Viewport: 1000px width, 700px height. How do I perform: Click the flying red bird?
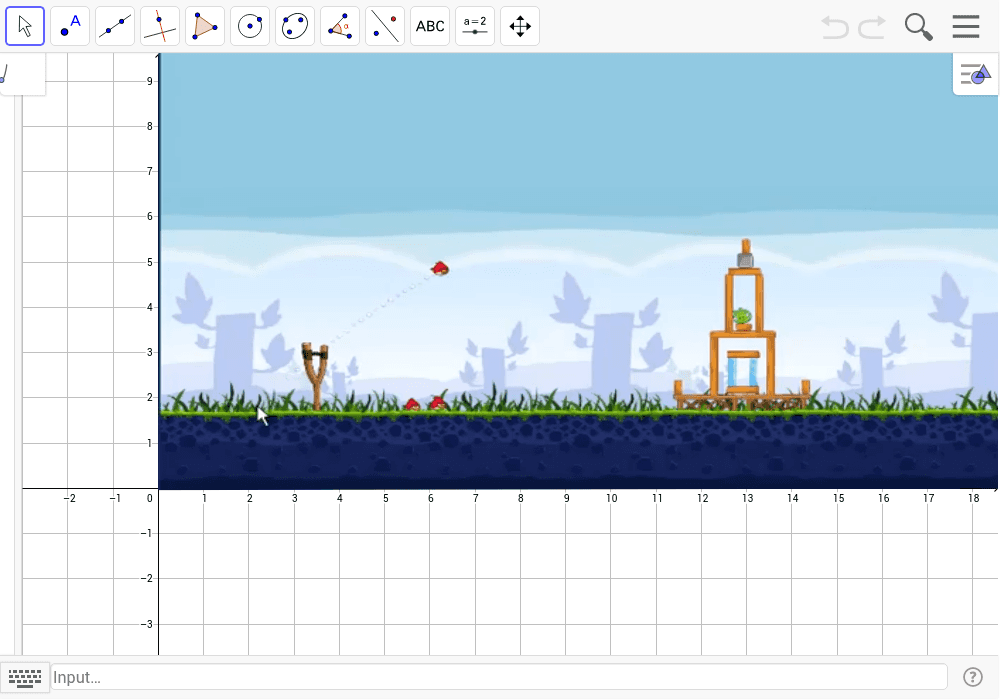click(x=440, y=268)
